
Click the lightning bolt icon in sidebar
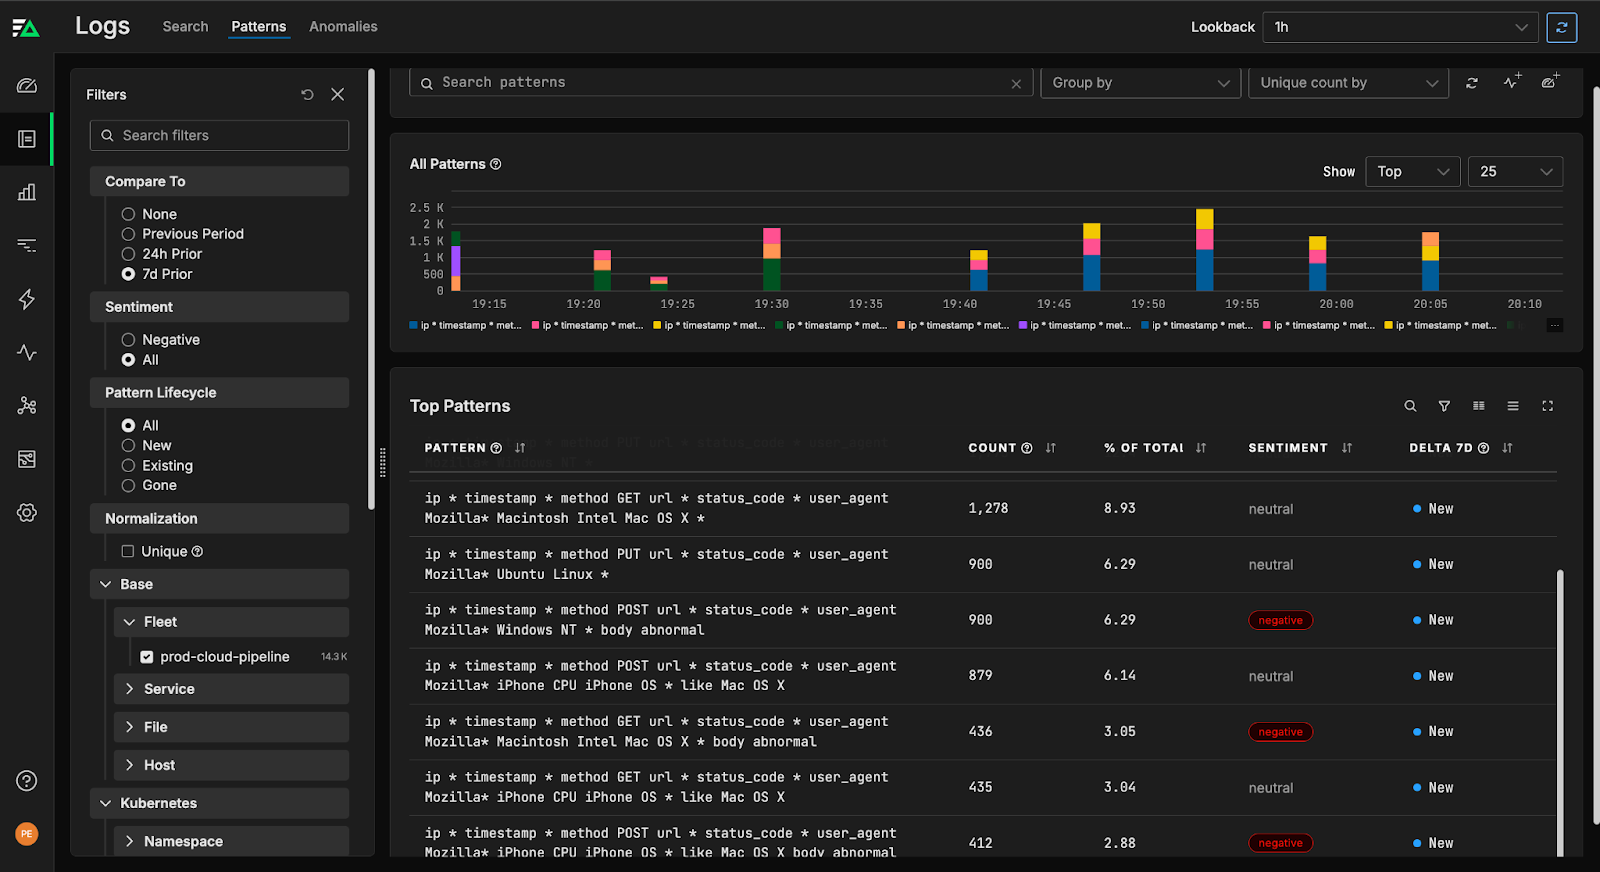point(27,299)
